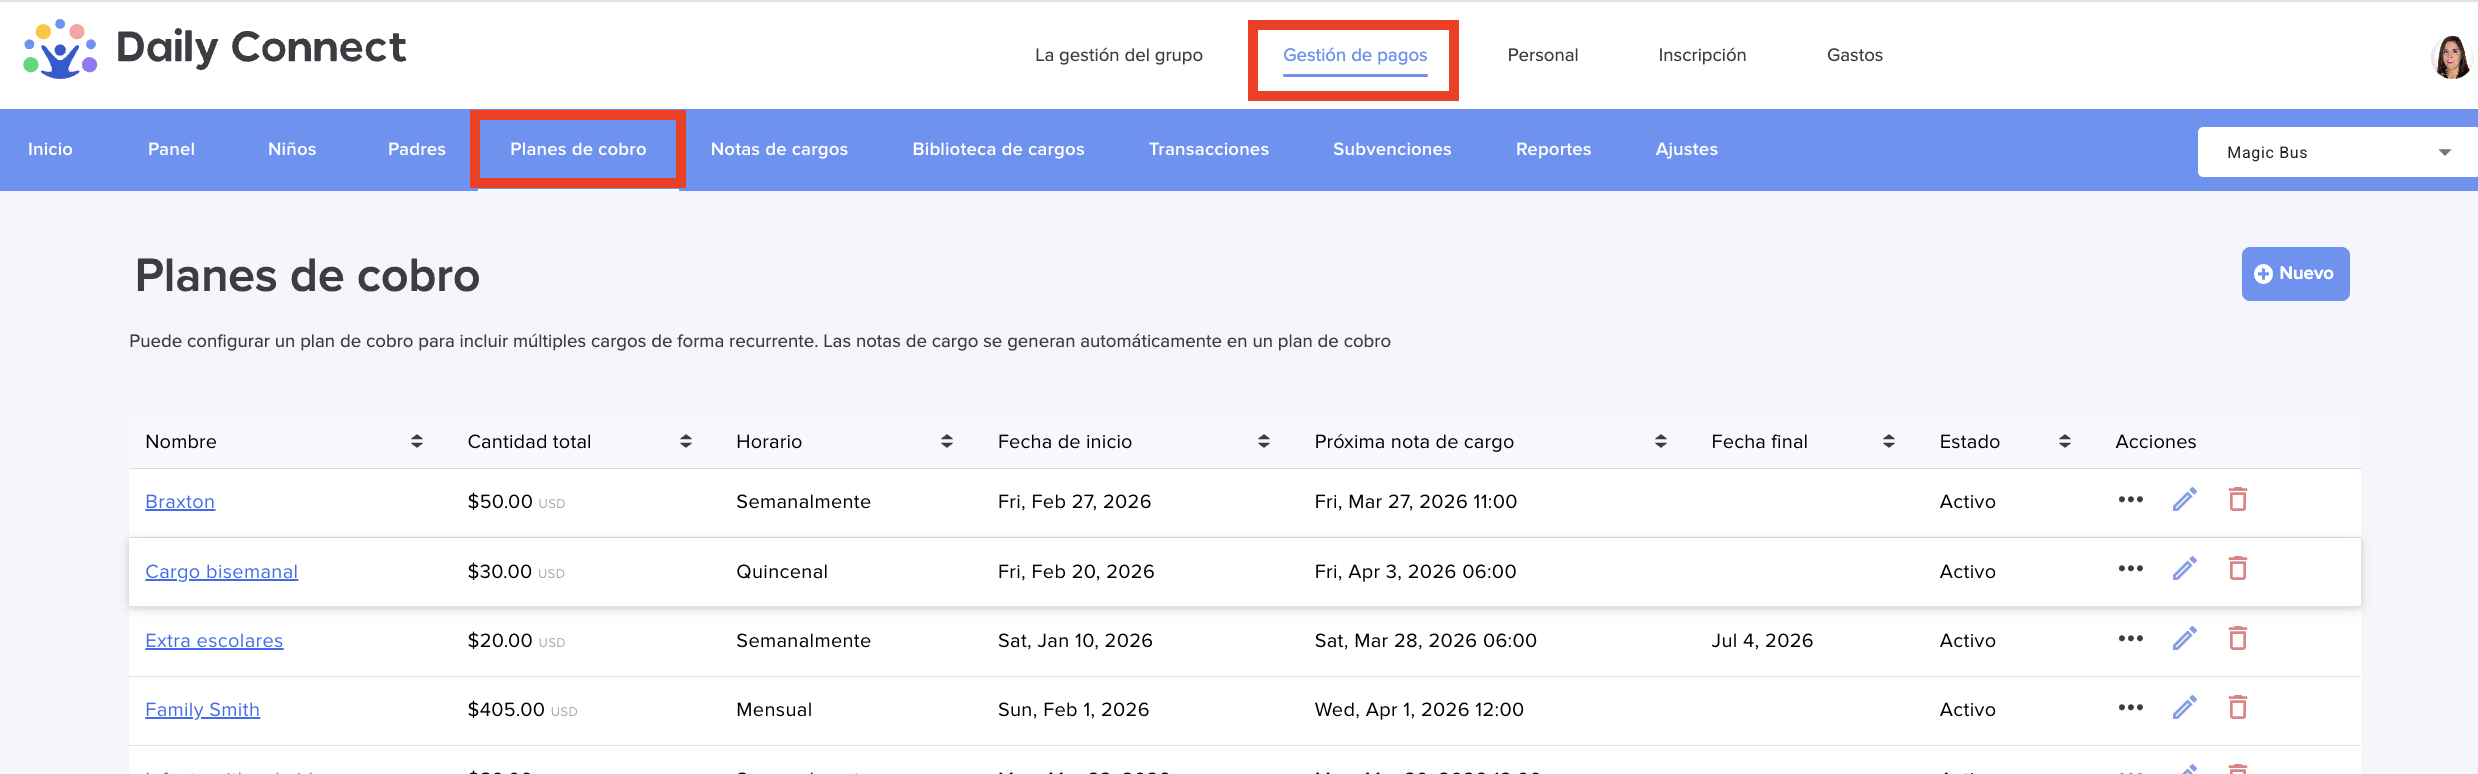Open the Transacciones tab
Screen dimensions: 2478x774
pyautogui.click(x=1208, y=149)
